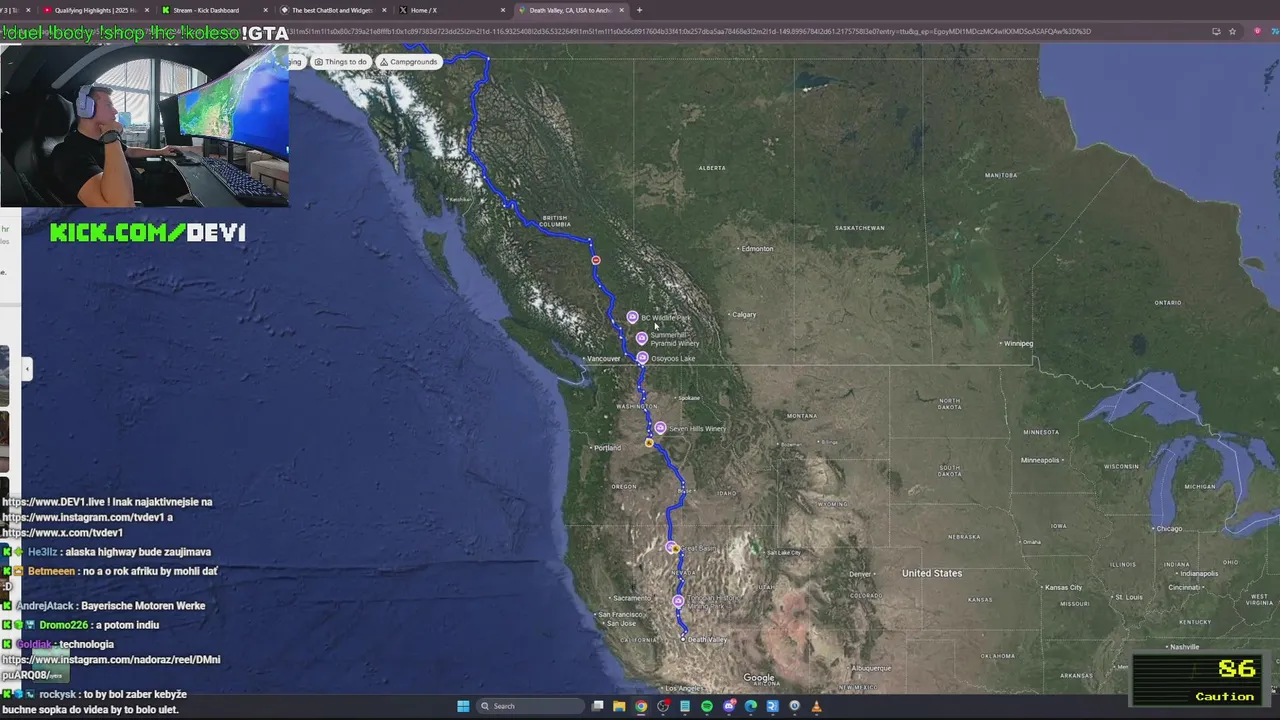Open Task View on the taskbar
This screenshot has width=1280, height=720.
(597, 706)
